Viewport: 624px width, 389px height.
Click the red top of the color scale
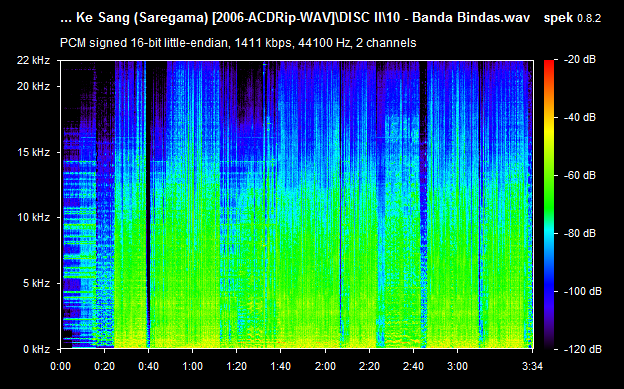pos(549,64)
